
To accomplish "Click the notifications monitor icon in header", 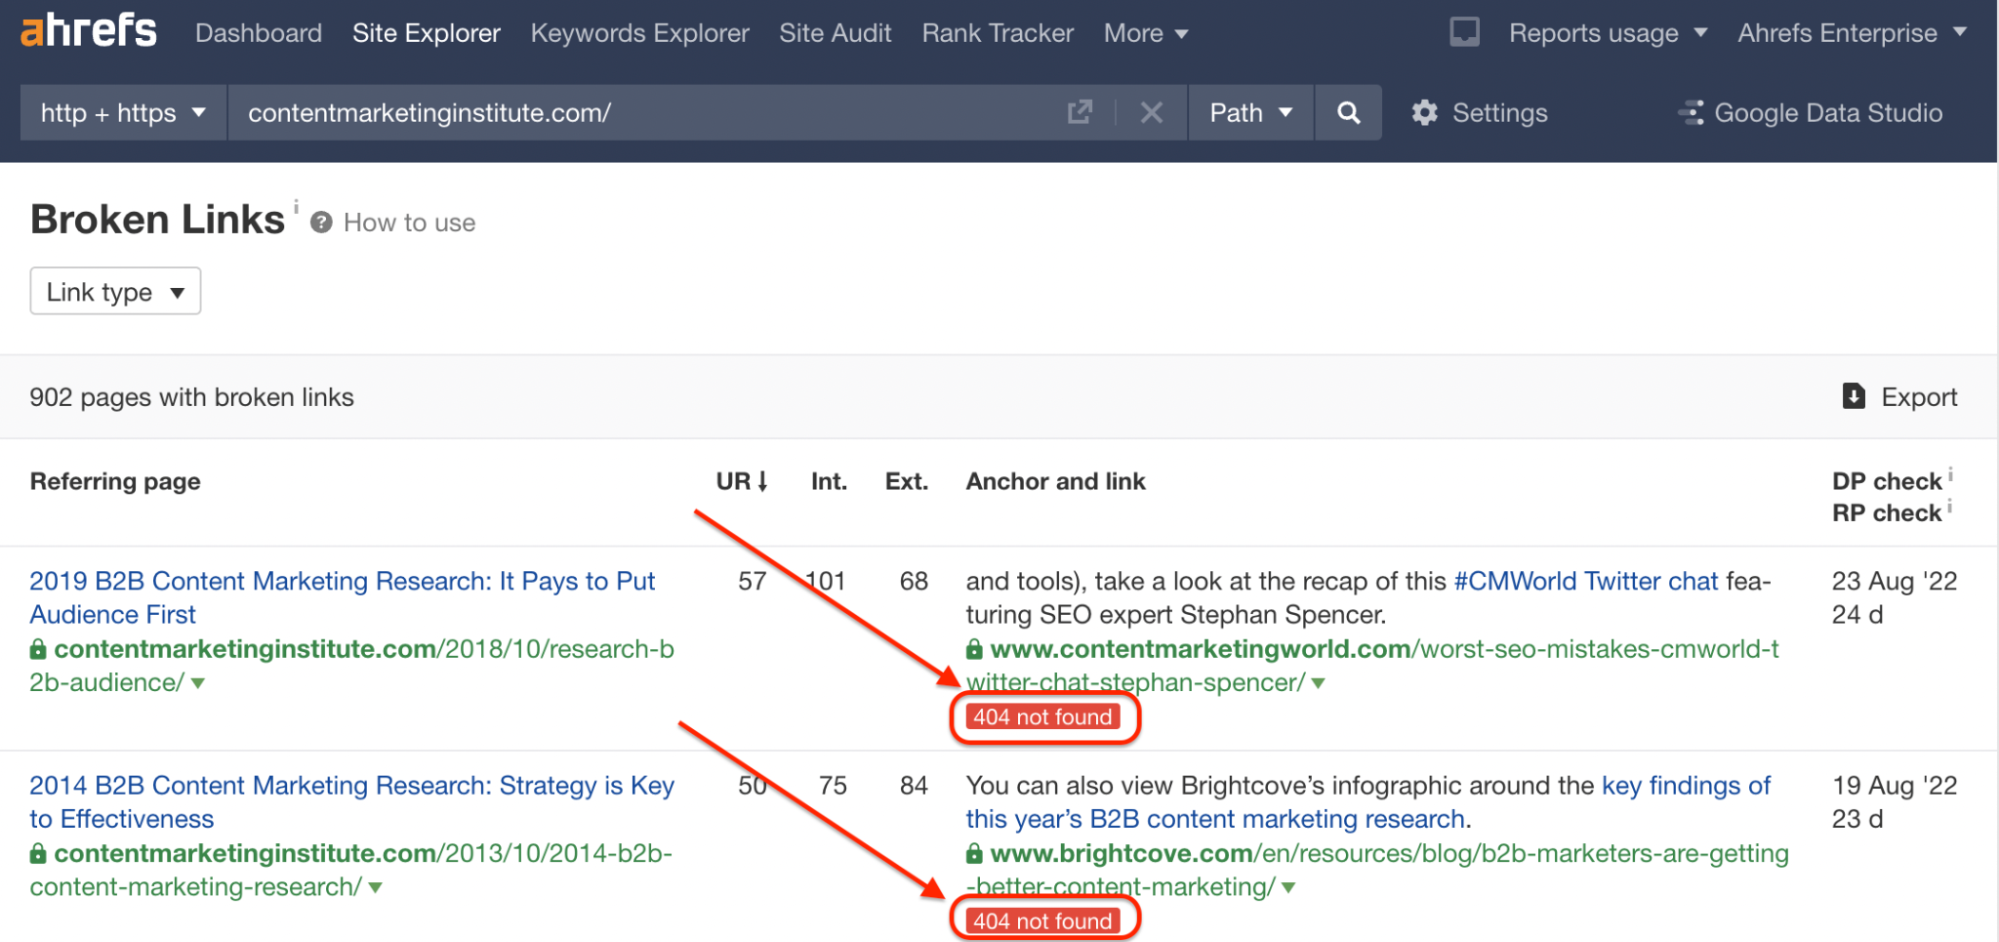I will tap(1464, 32).
